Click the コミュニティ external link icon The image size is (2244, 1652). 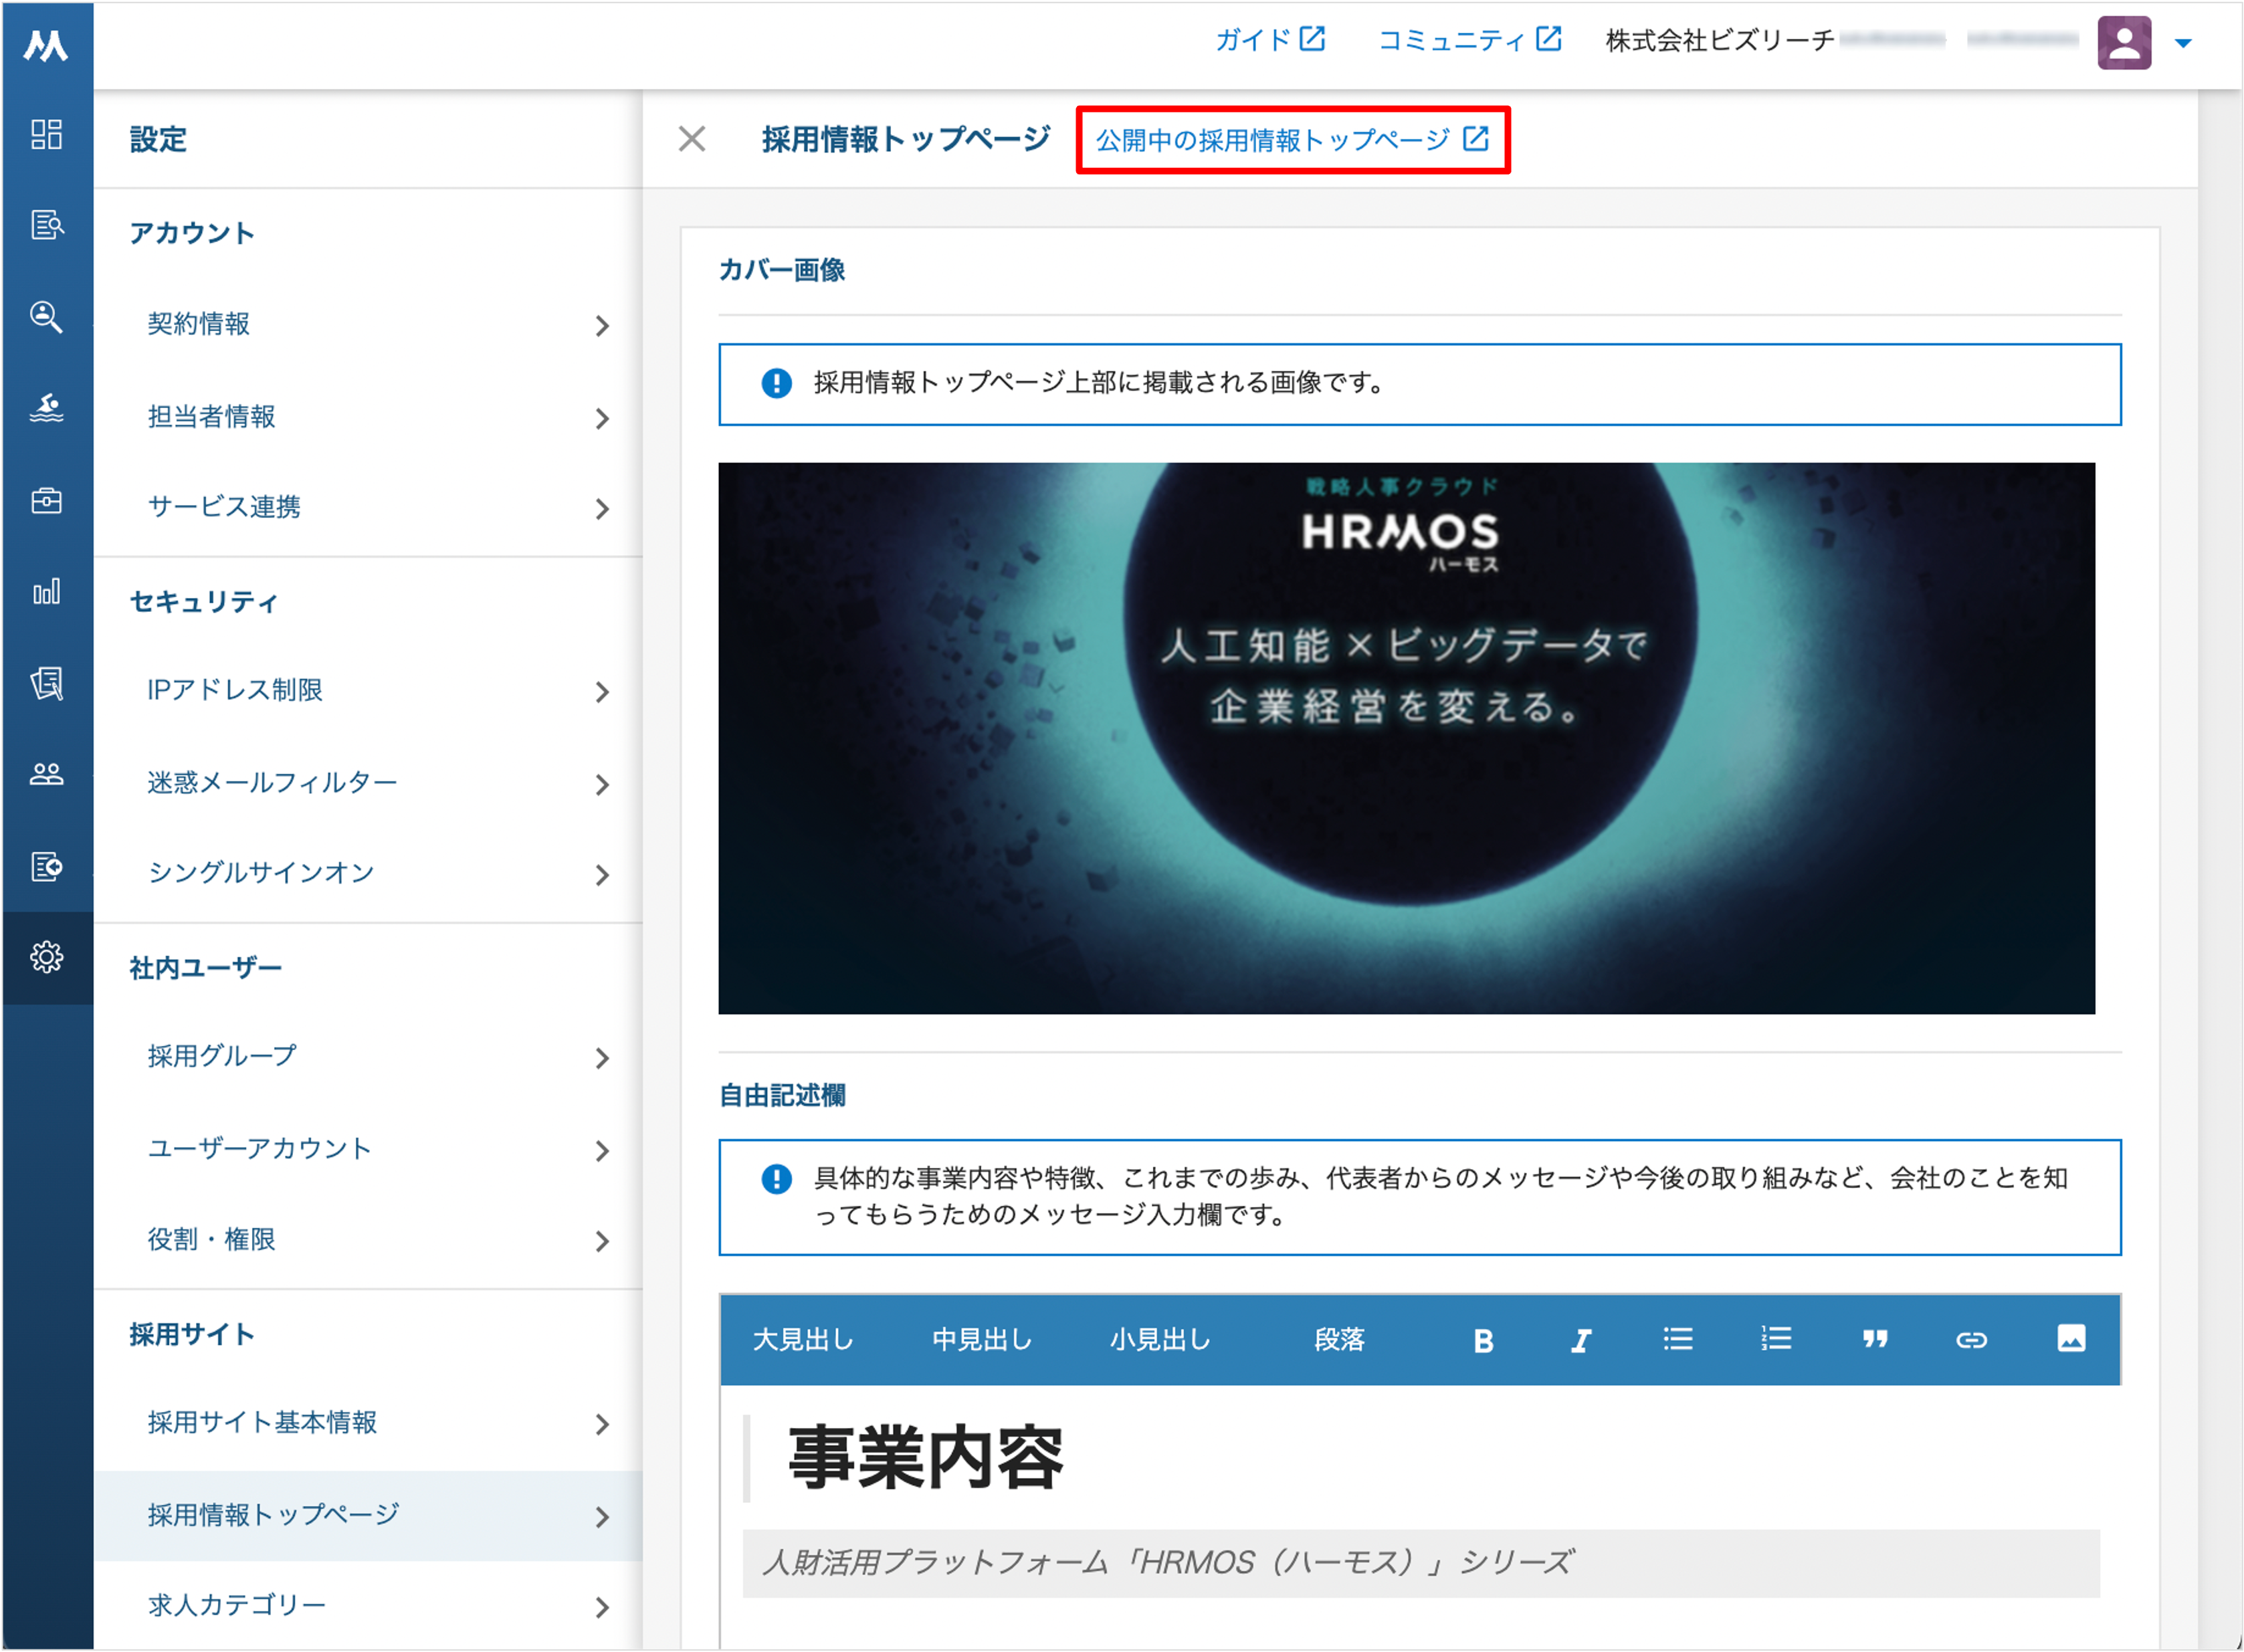(1548, 39)
